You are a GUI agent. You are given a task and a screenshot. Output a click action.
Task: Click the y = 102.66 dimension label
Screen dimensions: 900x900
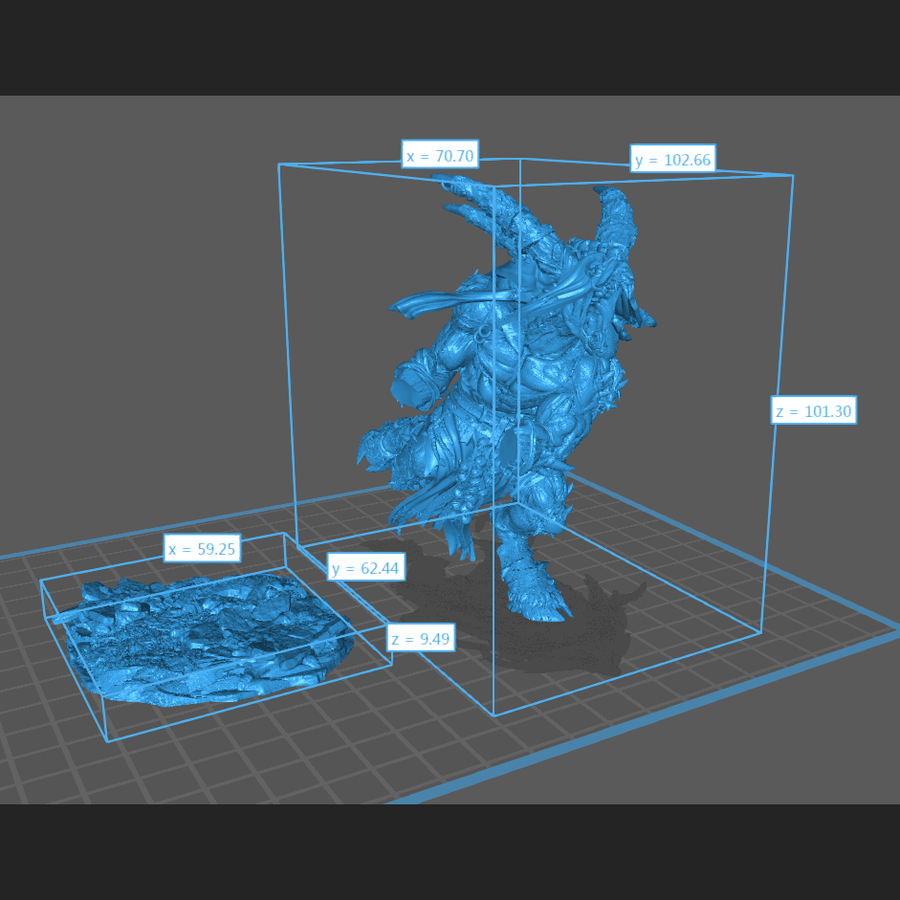[672, 159]
